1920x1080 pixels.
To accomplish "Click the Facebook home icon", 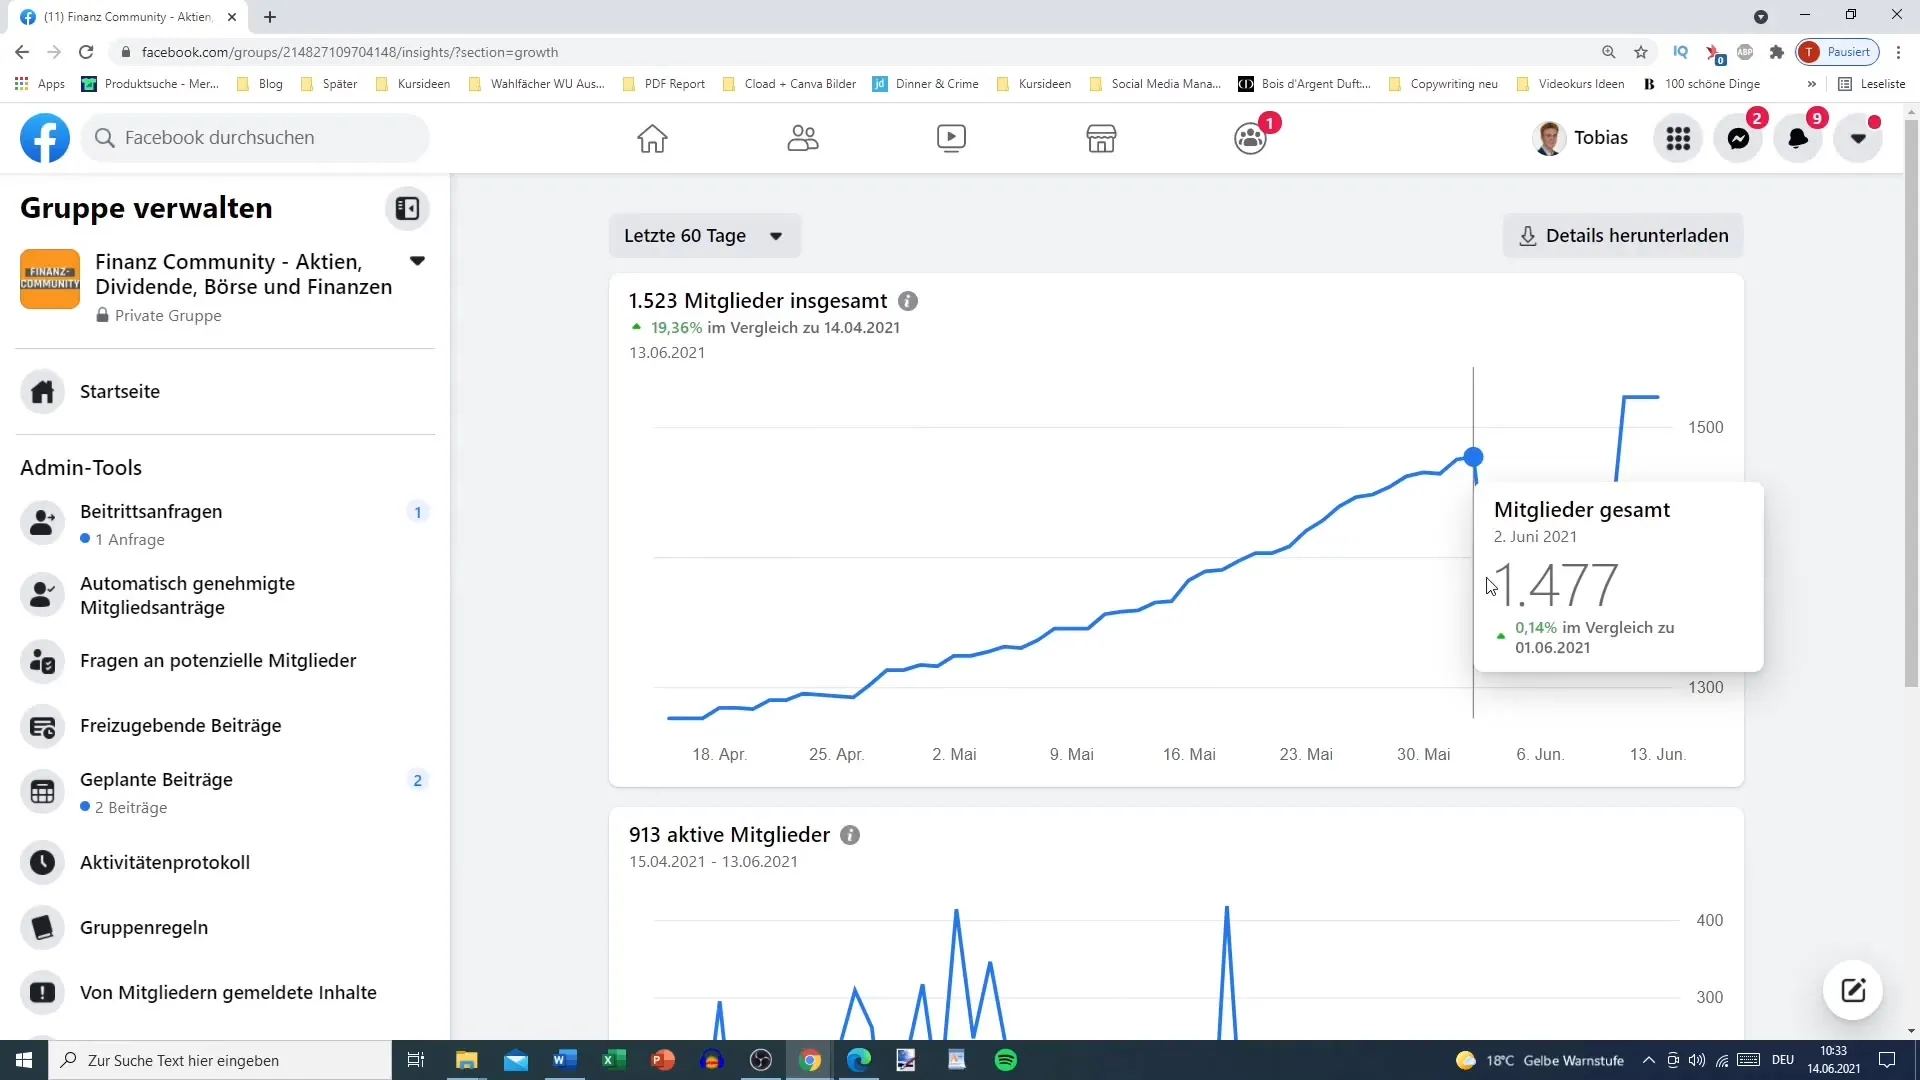I will point(651,137).
